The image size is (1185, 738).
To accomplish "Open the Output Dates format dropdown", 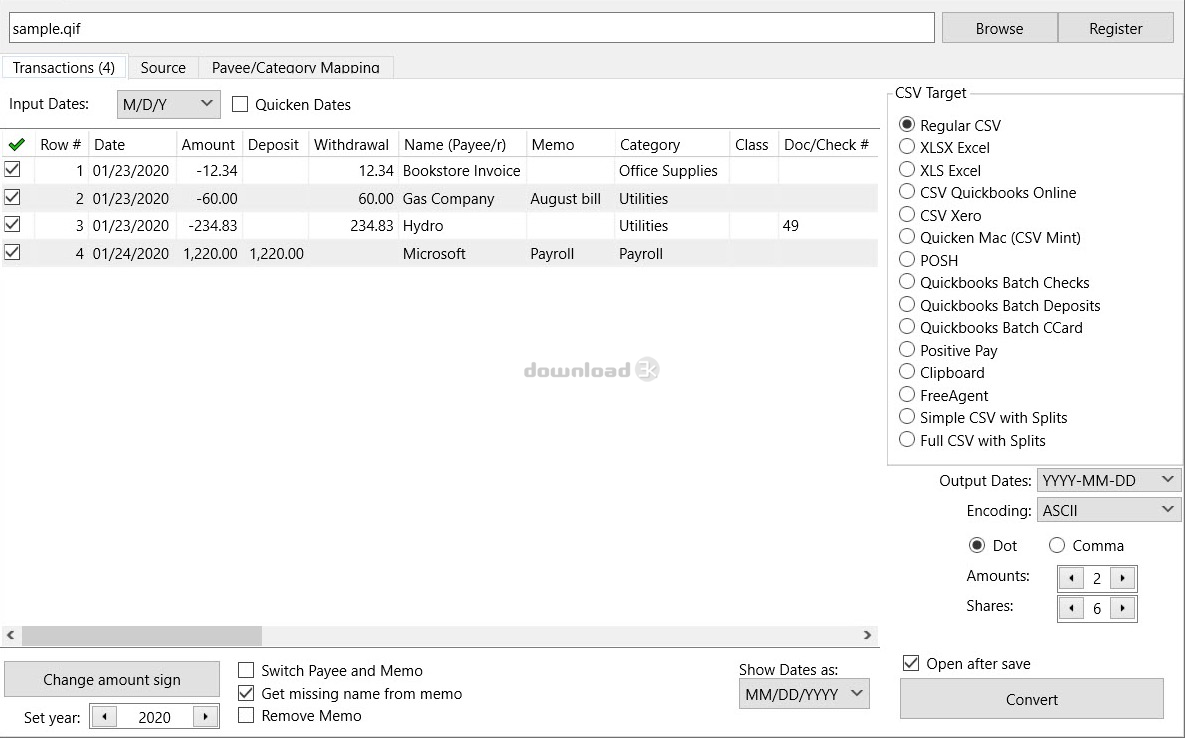I will point(1108,480).
